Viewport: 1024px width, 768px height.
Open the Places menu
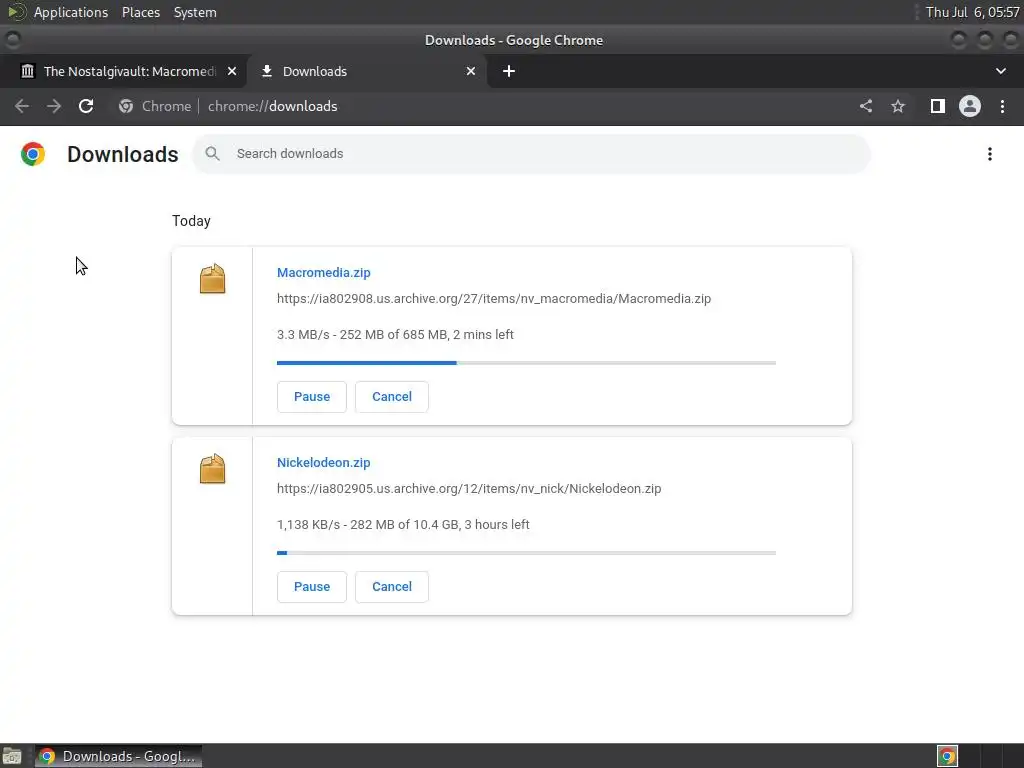pos(141,12)
